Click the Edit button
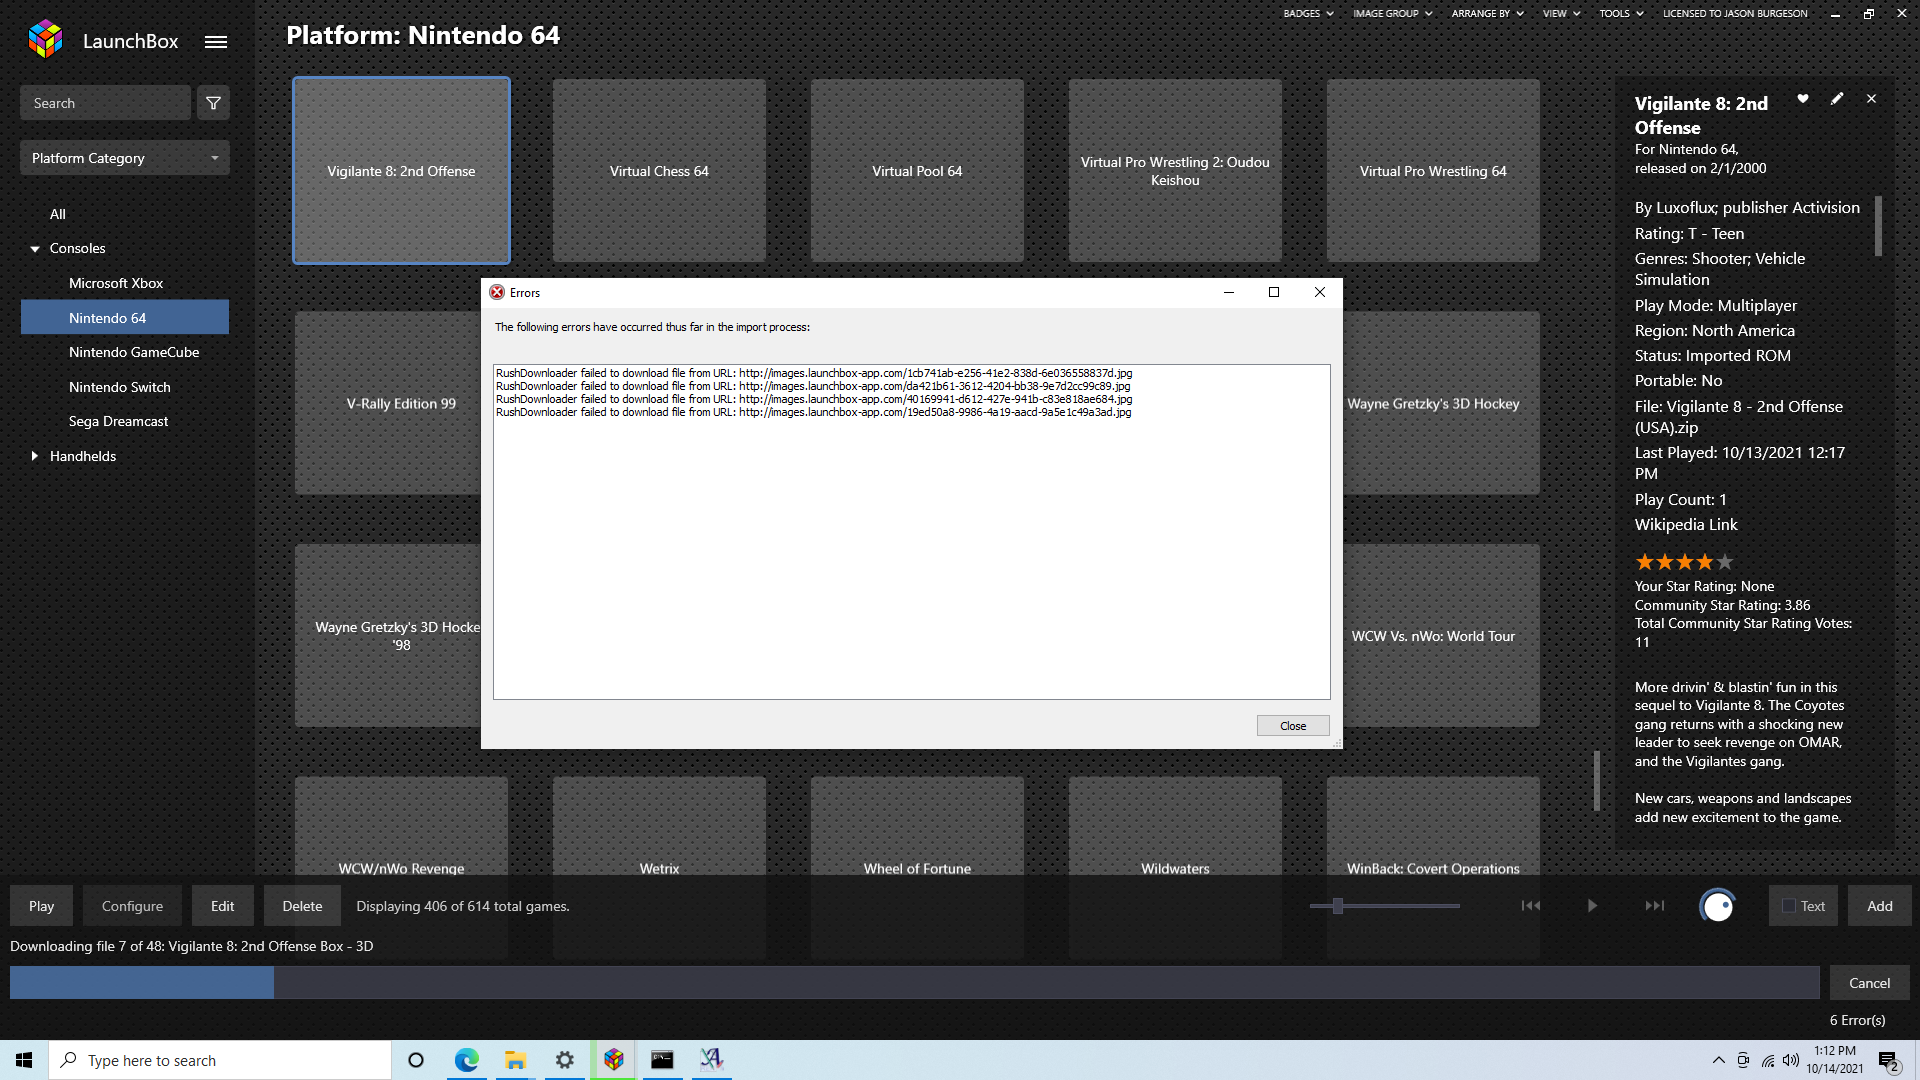This screenshot has width=1920, height=1080. (222, 906)
